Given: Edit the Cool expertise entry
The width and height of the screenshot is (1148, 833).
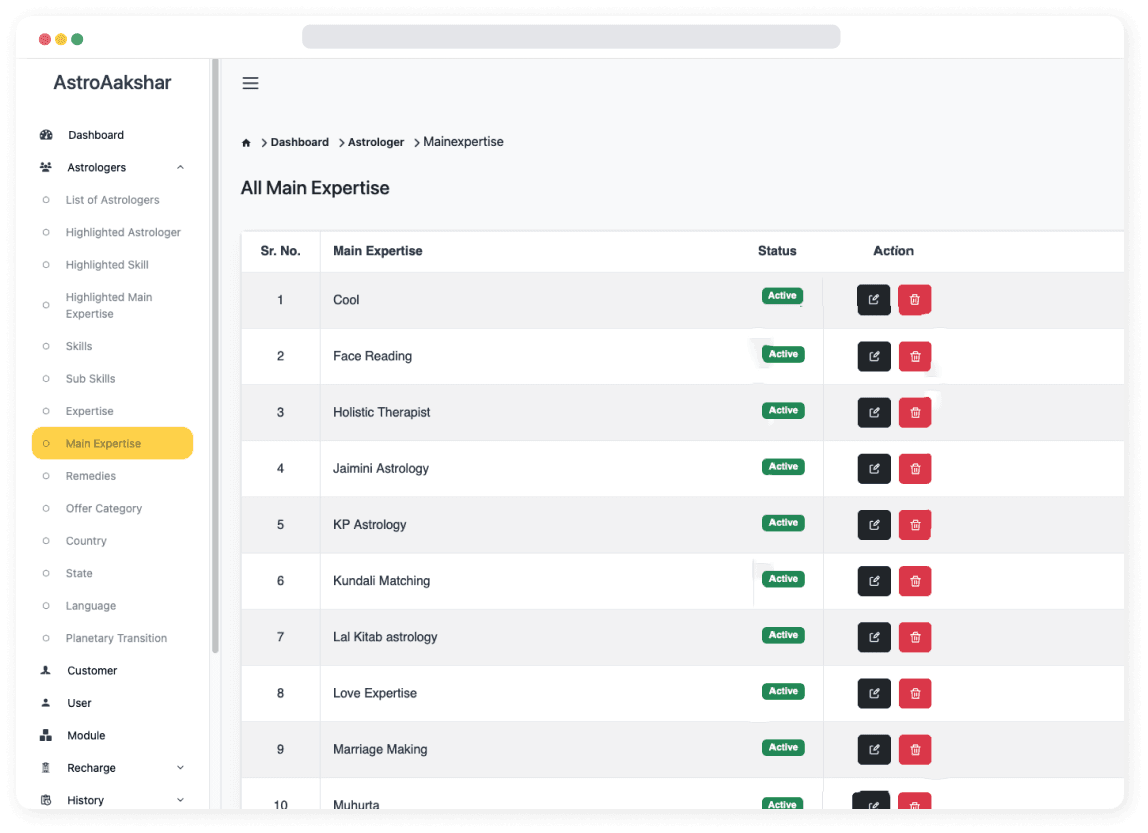Looking at the screenshot, I should 872,299.
